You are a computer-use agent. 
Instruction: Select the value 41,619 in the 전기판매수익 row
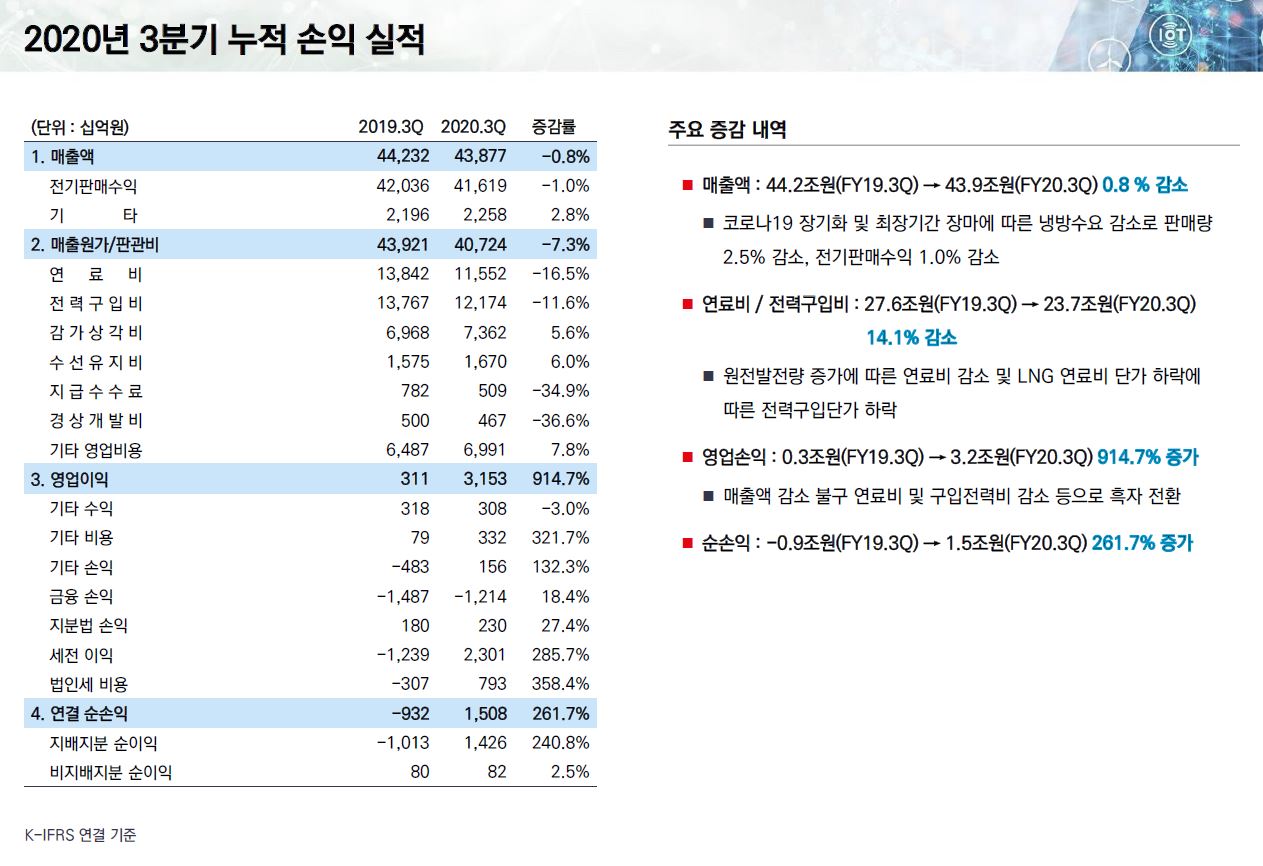click(481, 186)
